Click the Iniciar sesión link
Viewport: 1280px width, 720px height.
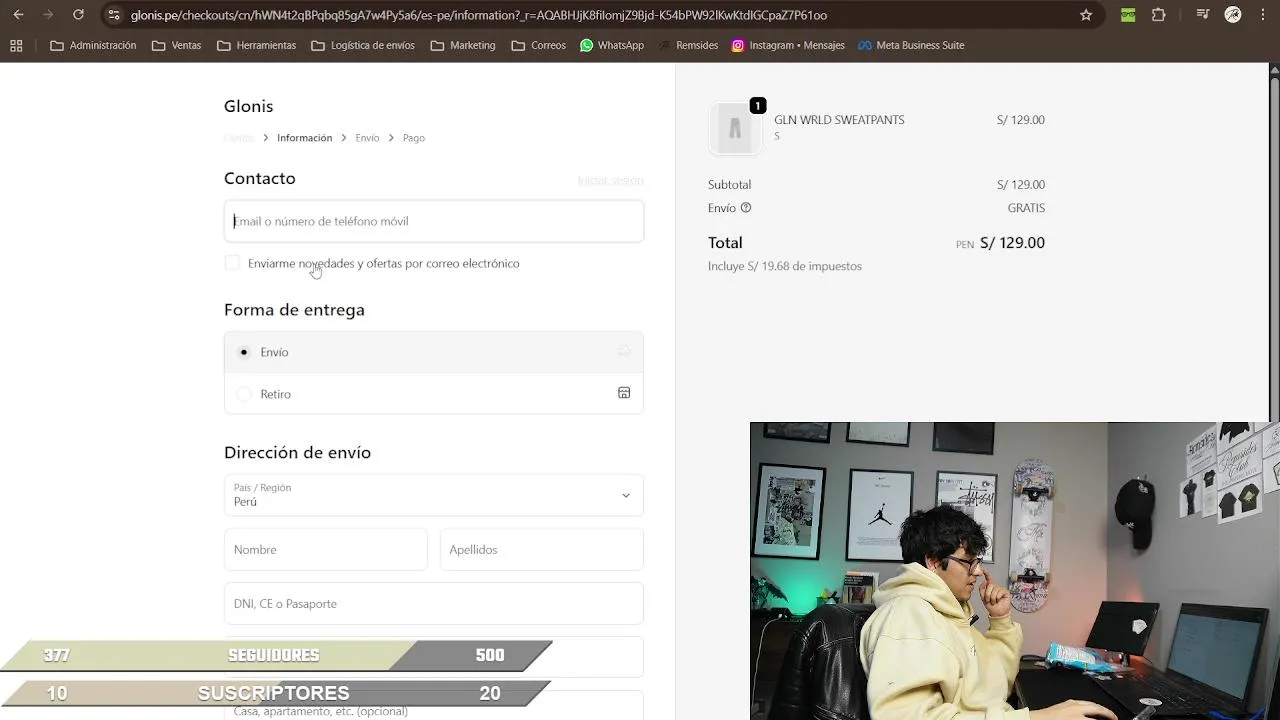tap(610, 180)
